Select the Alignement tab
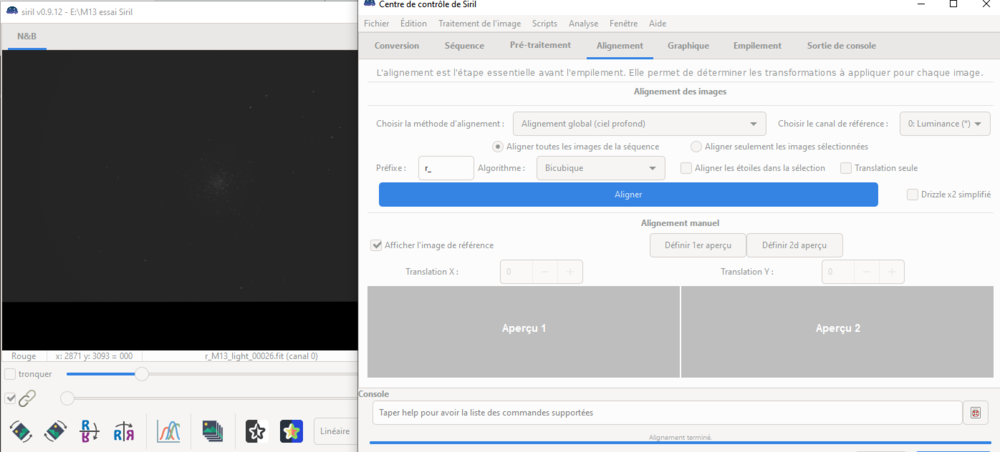1000x452 pixels. 619,46
